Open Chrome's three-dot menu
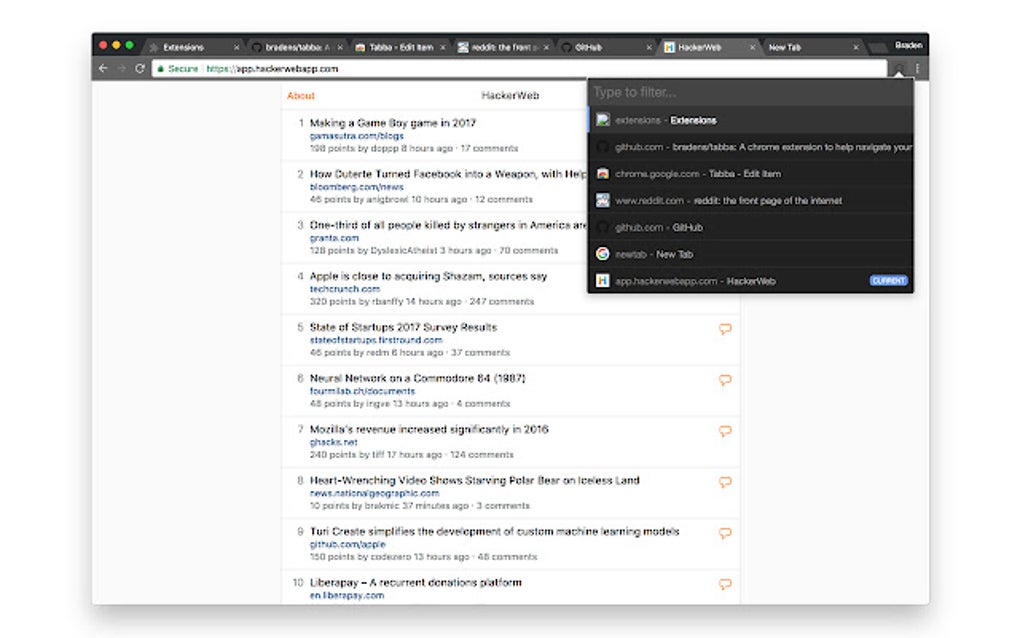The width and height of the screenshot is (1020, 638). tap(916, 70)
